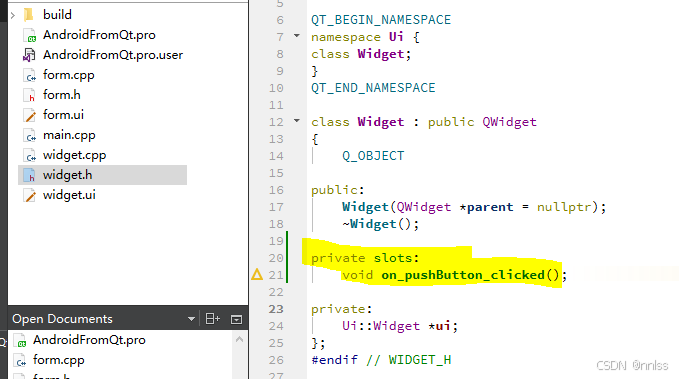The width and height of the screenshot is (679, 379).
Task: Click QT_BEGIN_NAMESPACE on line 6
Action: tap(381, 20)
